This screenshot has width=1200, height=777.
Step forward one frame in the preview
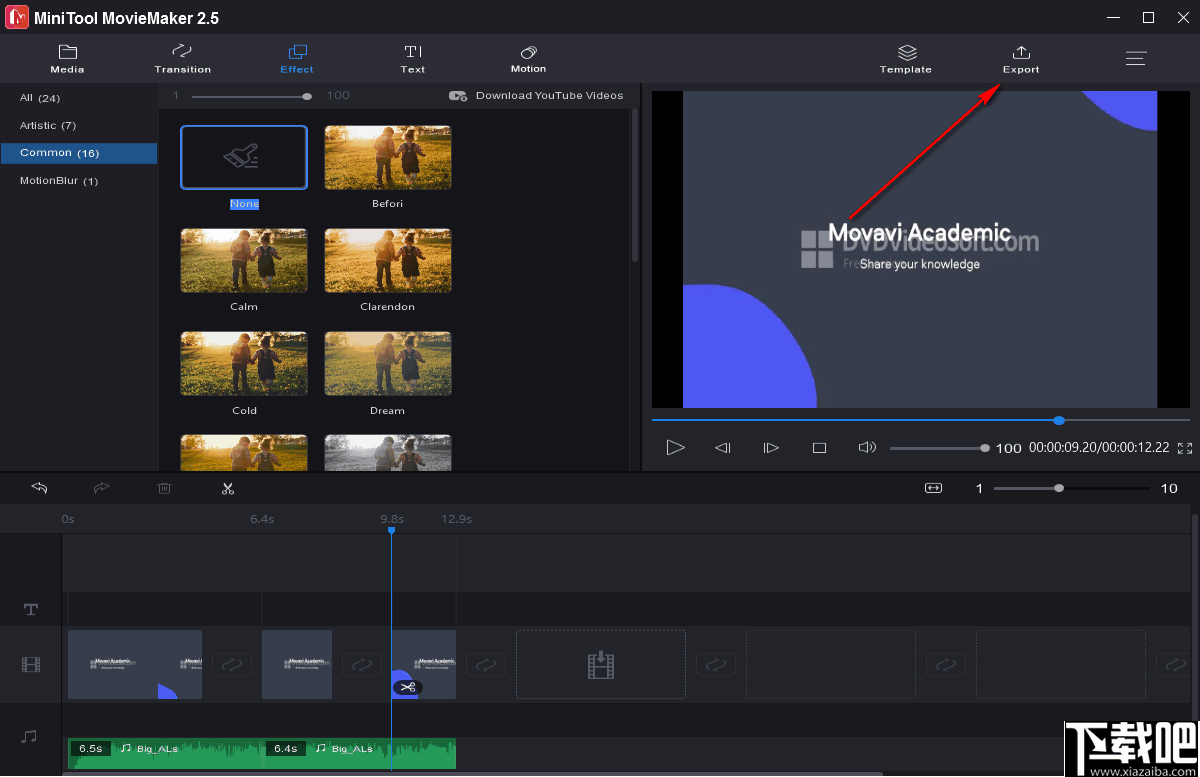[x=771, y=447]
